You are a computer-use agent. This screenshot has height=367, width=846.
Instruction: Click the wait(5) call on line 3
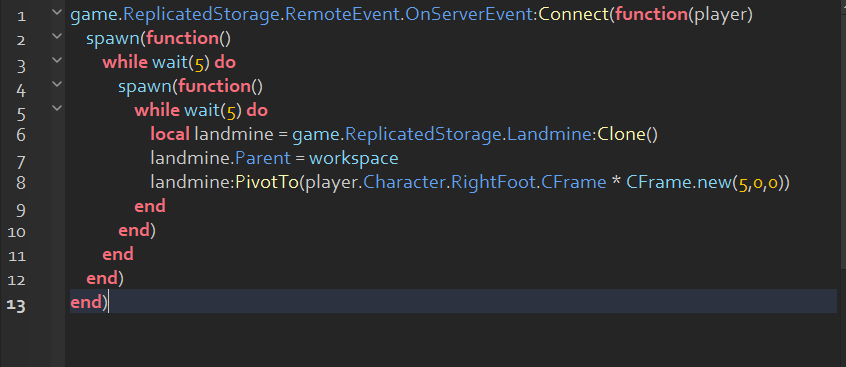click(180, 63)
